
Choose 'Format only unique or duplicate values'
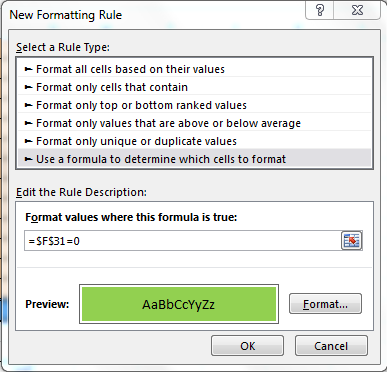[194, 141]
